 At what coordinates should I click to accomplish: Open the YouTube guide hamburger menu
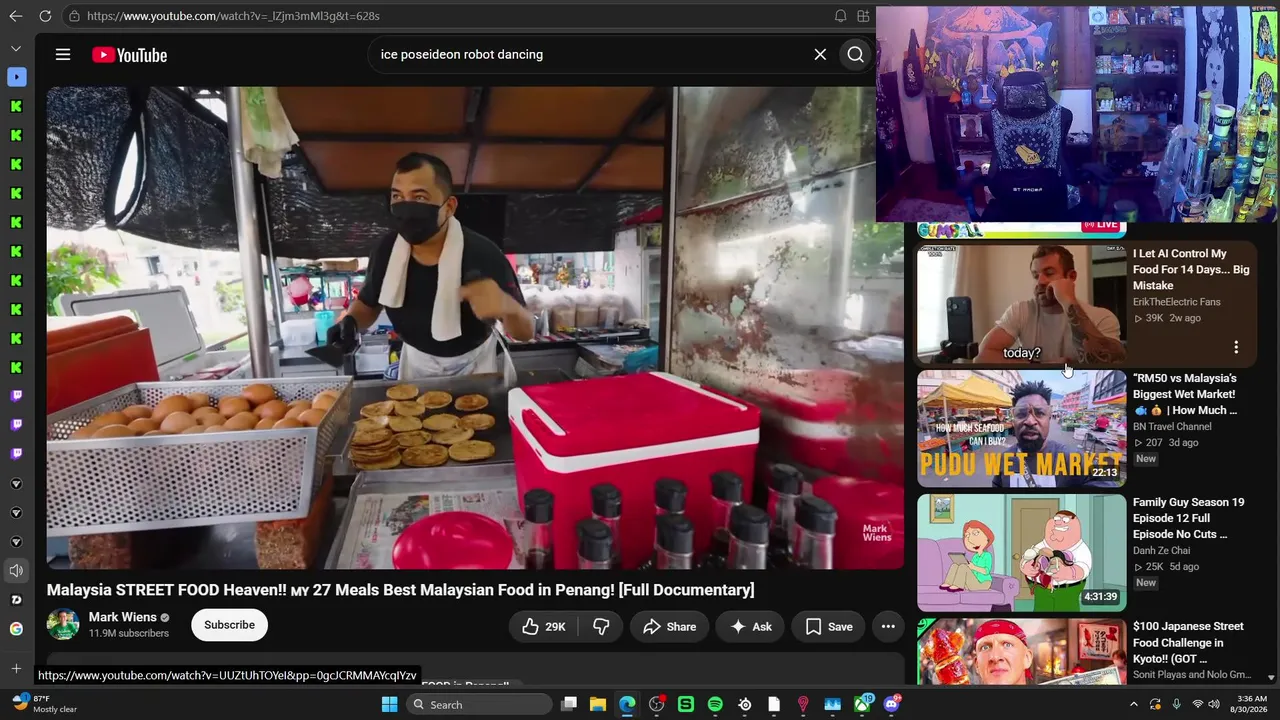point(63,55)
